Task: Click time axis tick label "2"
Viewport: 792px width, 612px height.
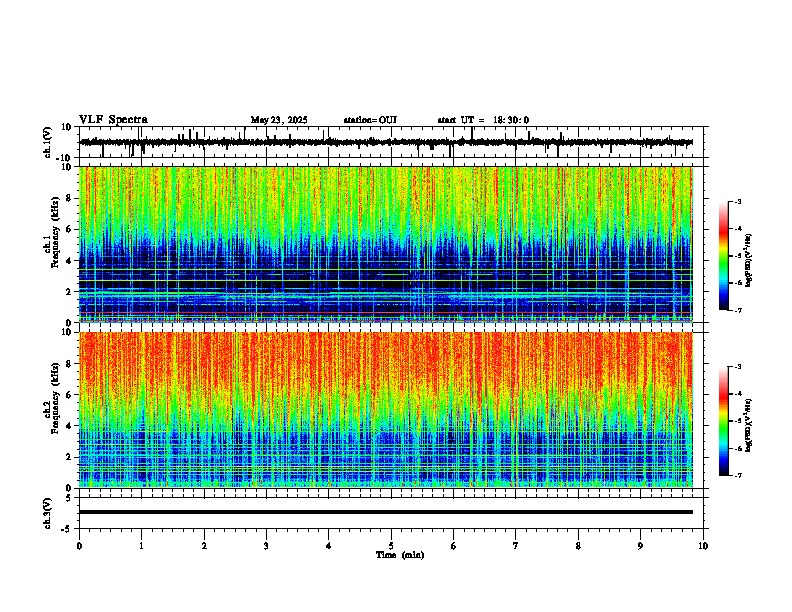Action: click(x=204, y=546)
